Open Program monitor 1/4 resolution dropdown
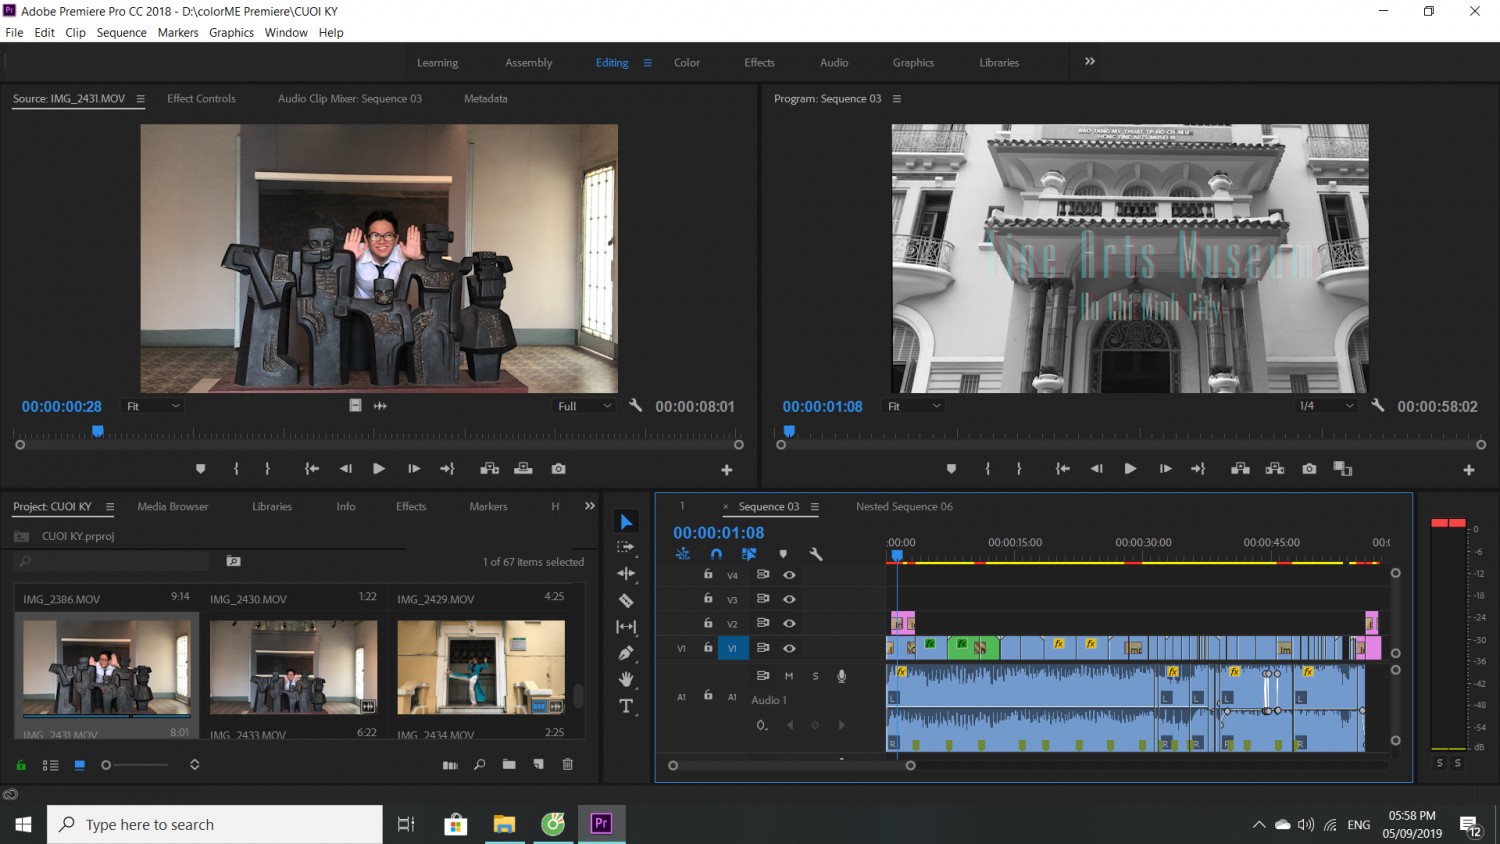 1326,406
